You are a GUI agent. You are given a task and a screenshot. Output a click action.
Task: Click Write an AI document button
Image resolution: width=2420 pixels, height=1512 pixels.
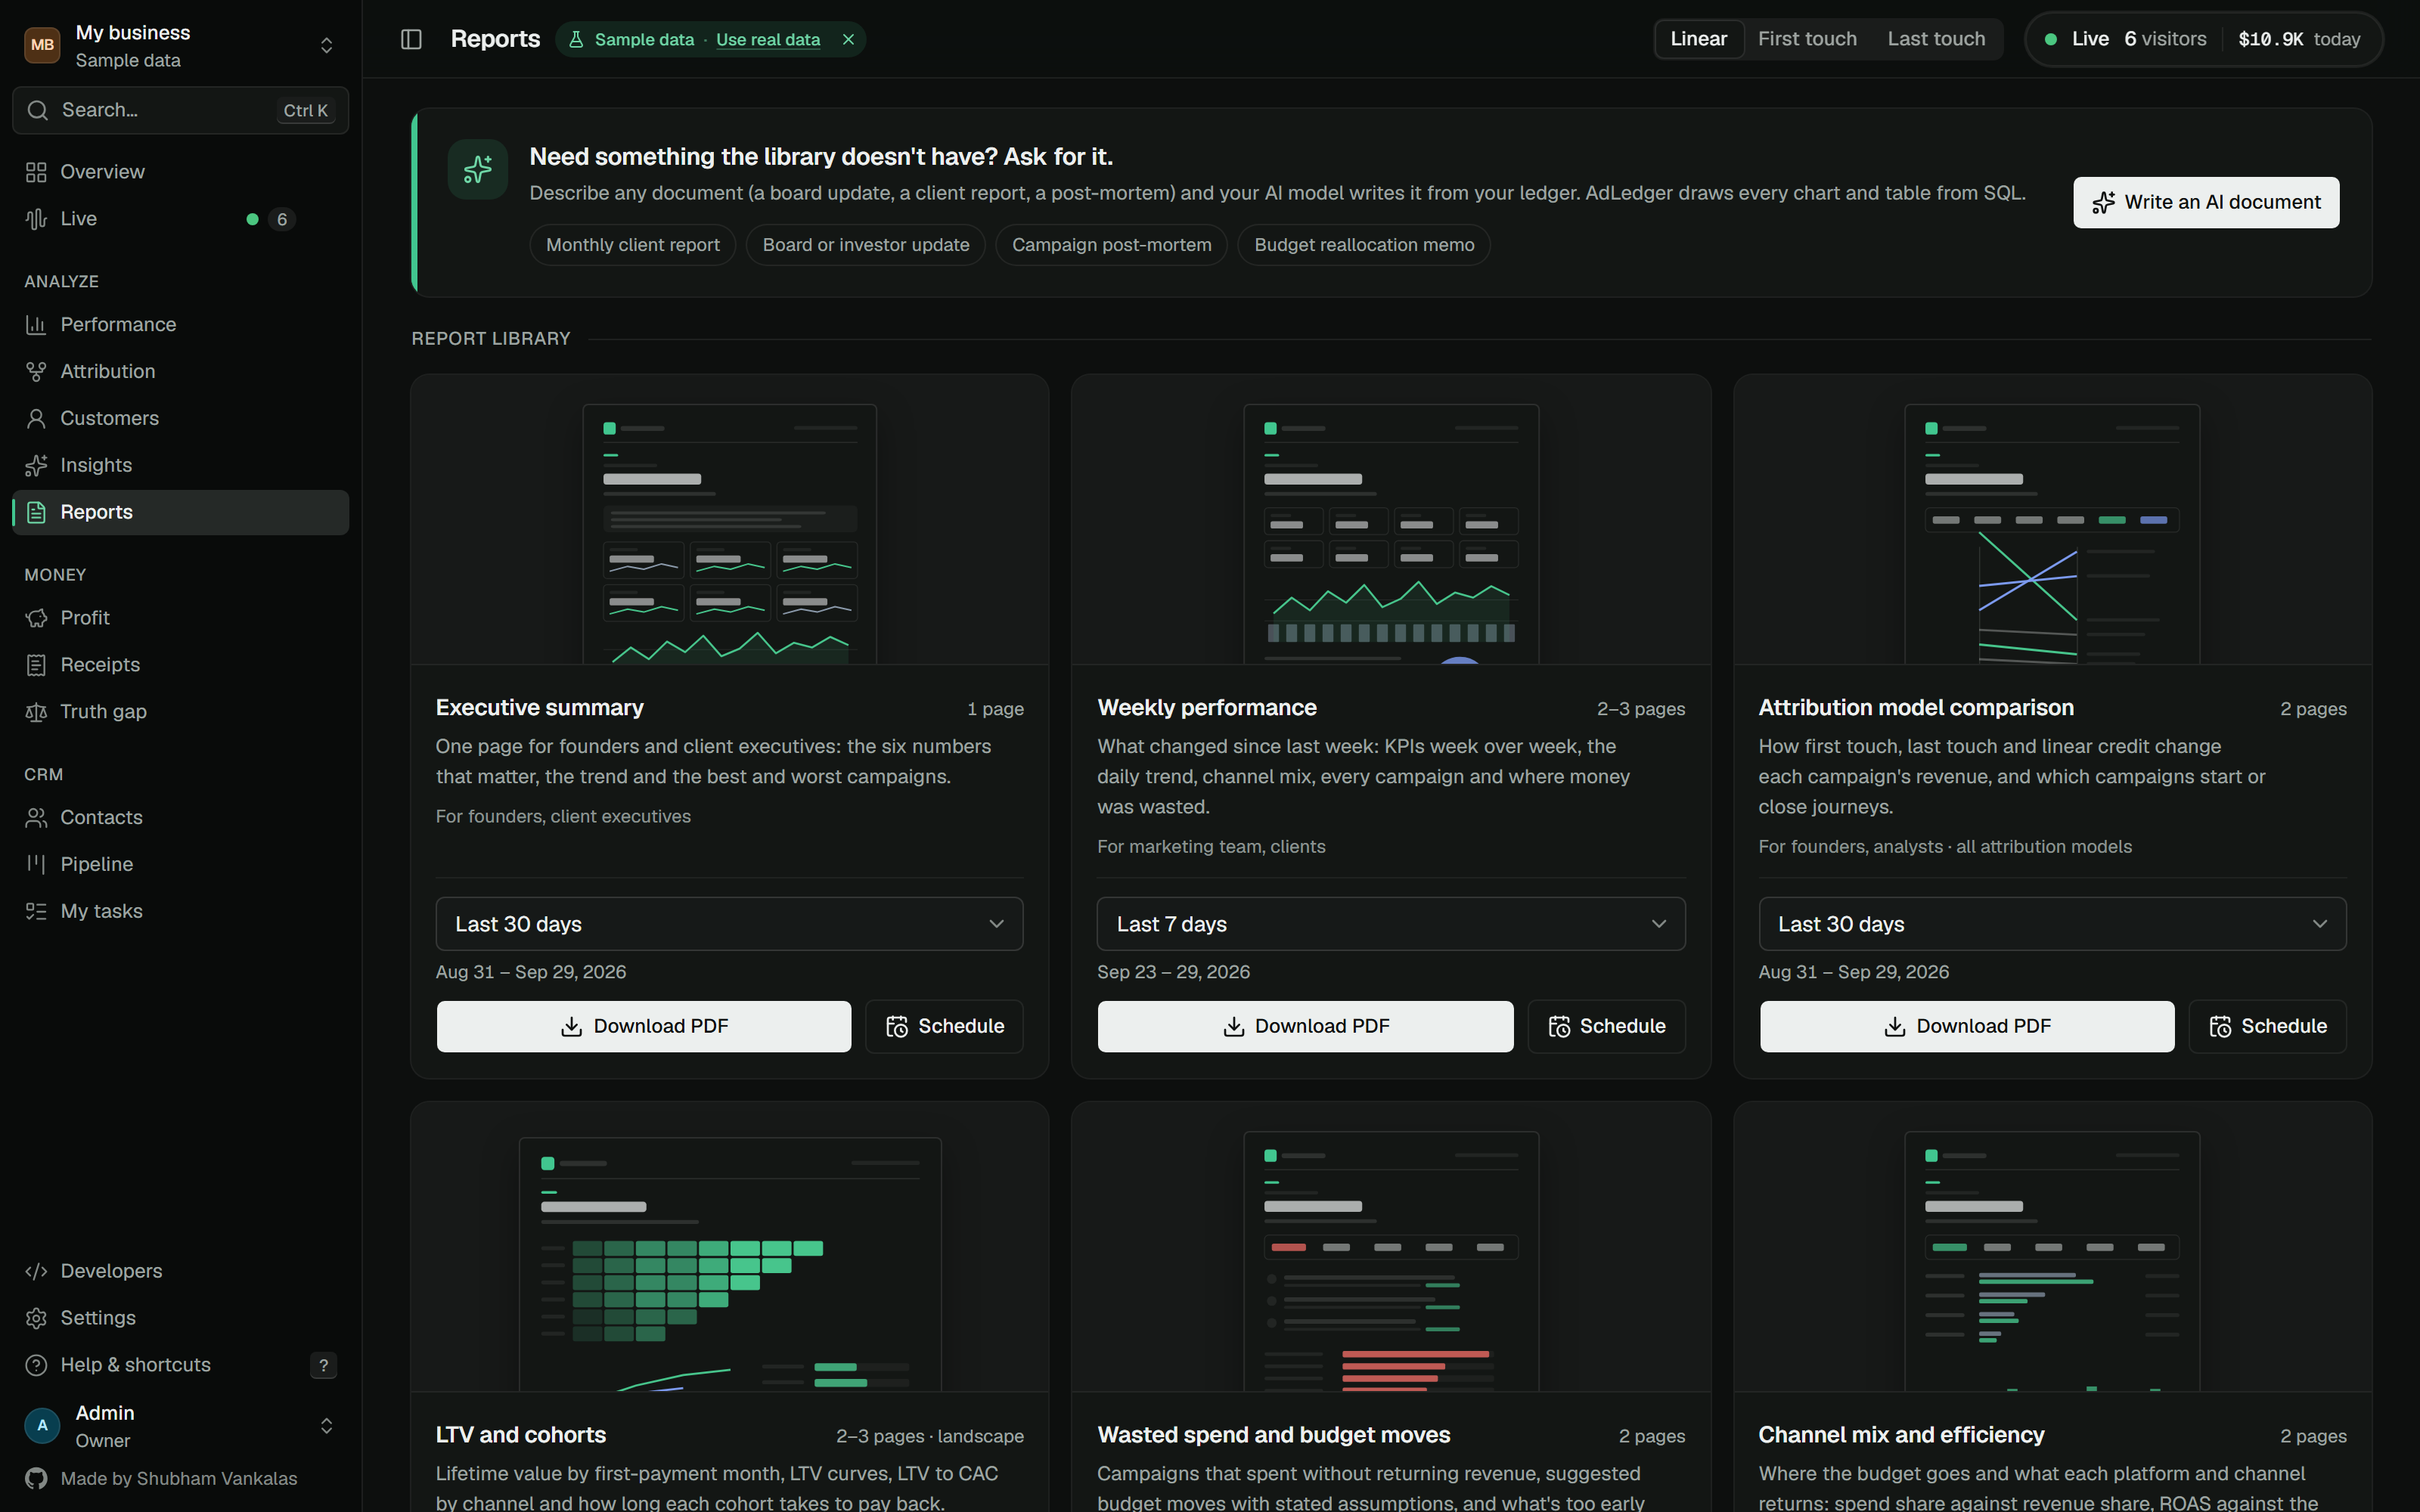click(2205, 203)
